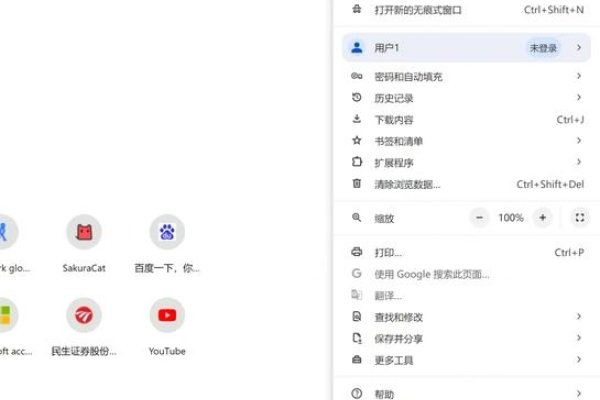Click the puzzle icon for 扩展程序
This screenshot has width=600, height=400.
coord(357,162)
